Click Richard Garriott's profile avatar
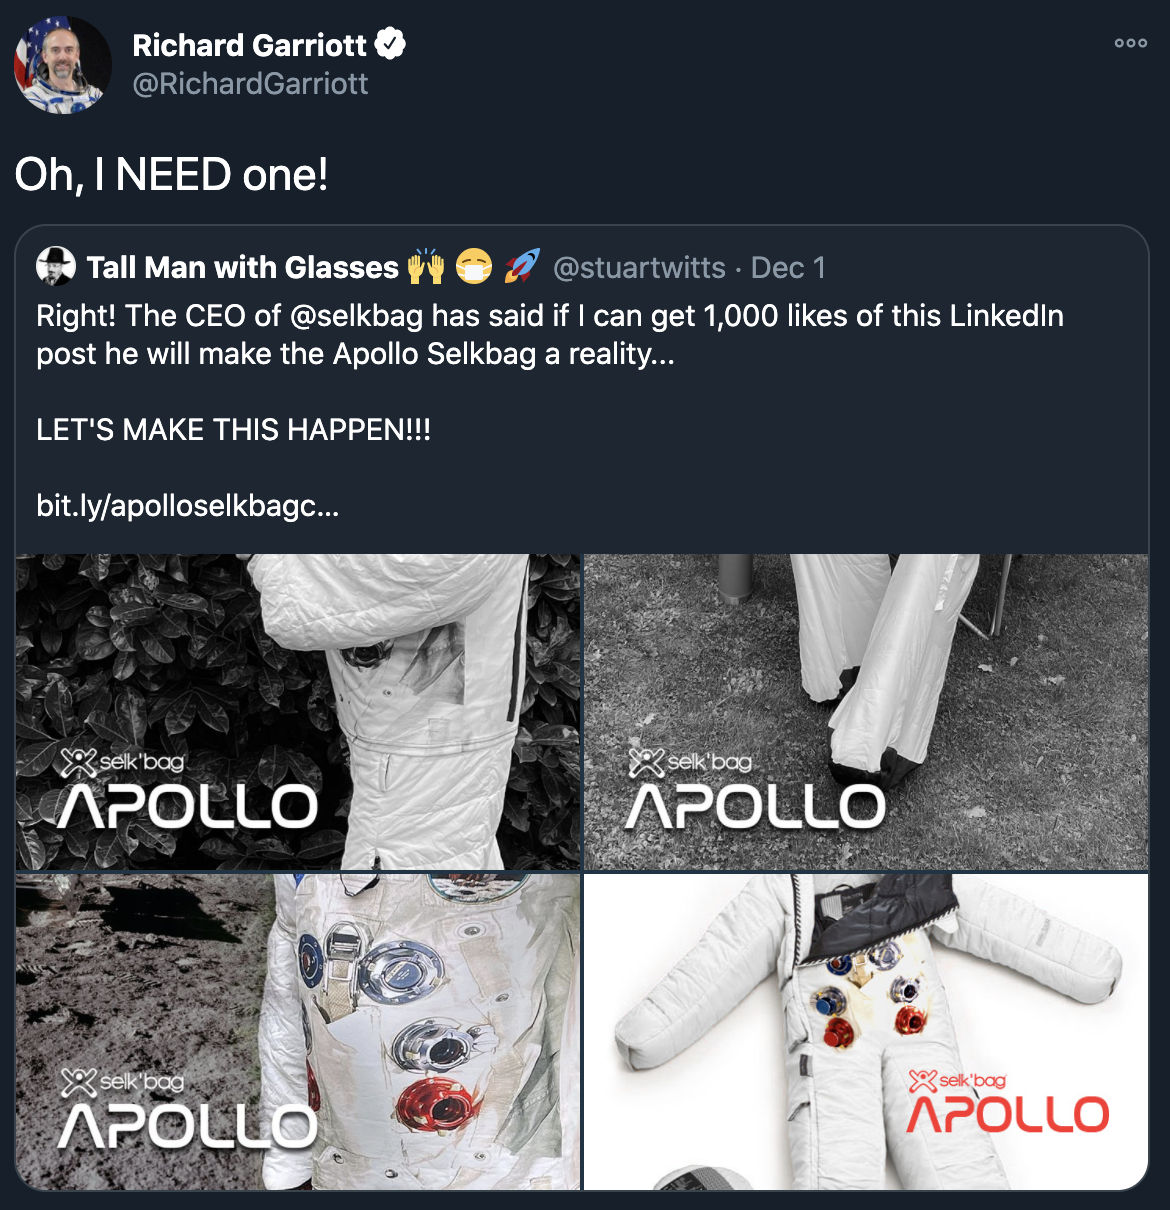The height and width of the screenshot is (1210, 1170). point(62,65)
